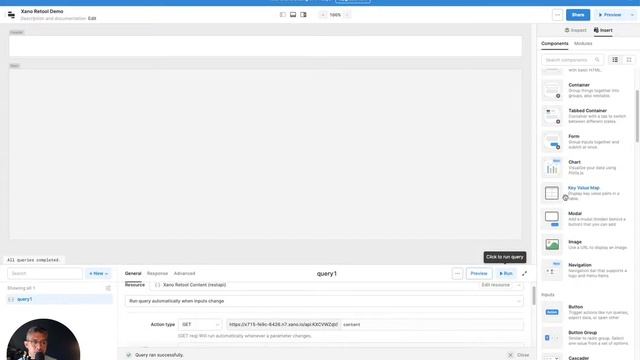Select the Modules tab
This screenshot has height=360, width=640.
pos(583,43)
